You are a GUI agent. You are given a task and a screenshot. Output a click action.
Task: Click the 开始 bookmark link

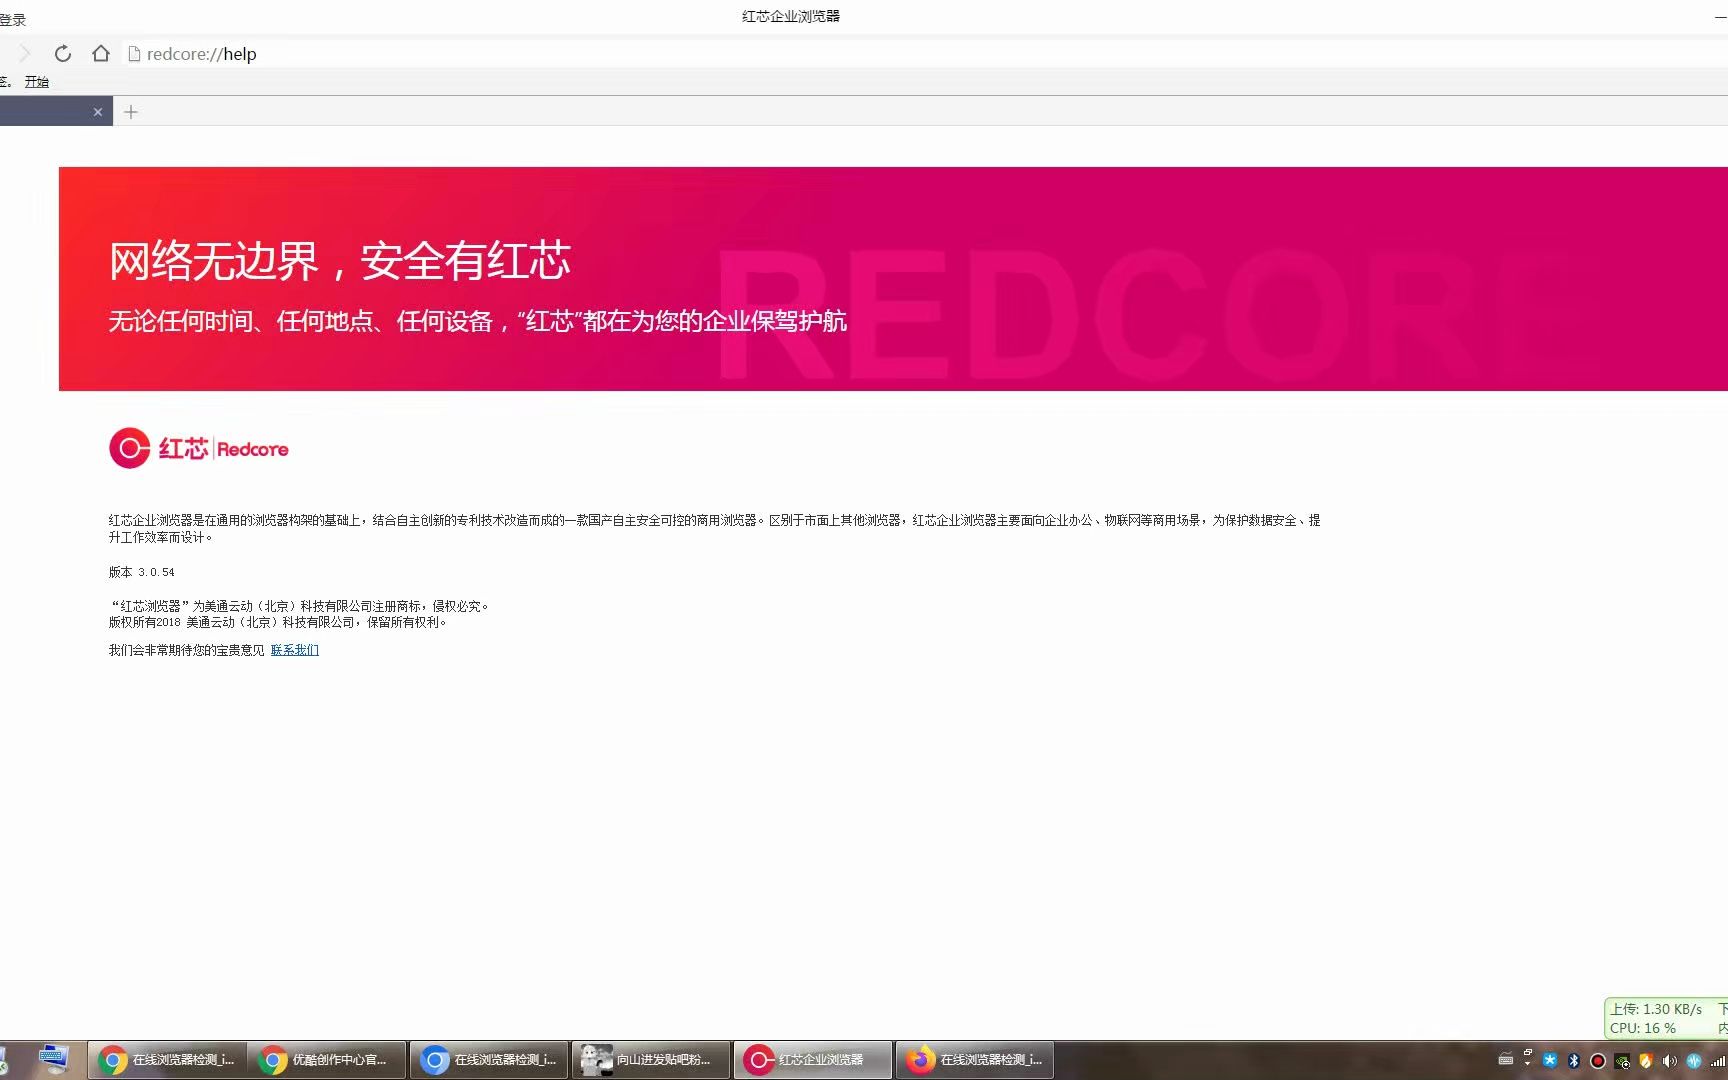click(37, 82)
